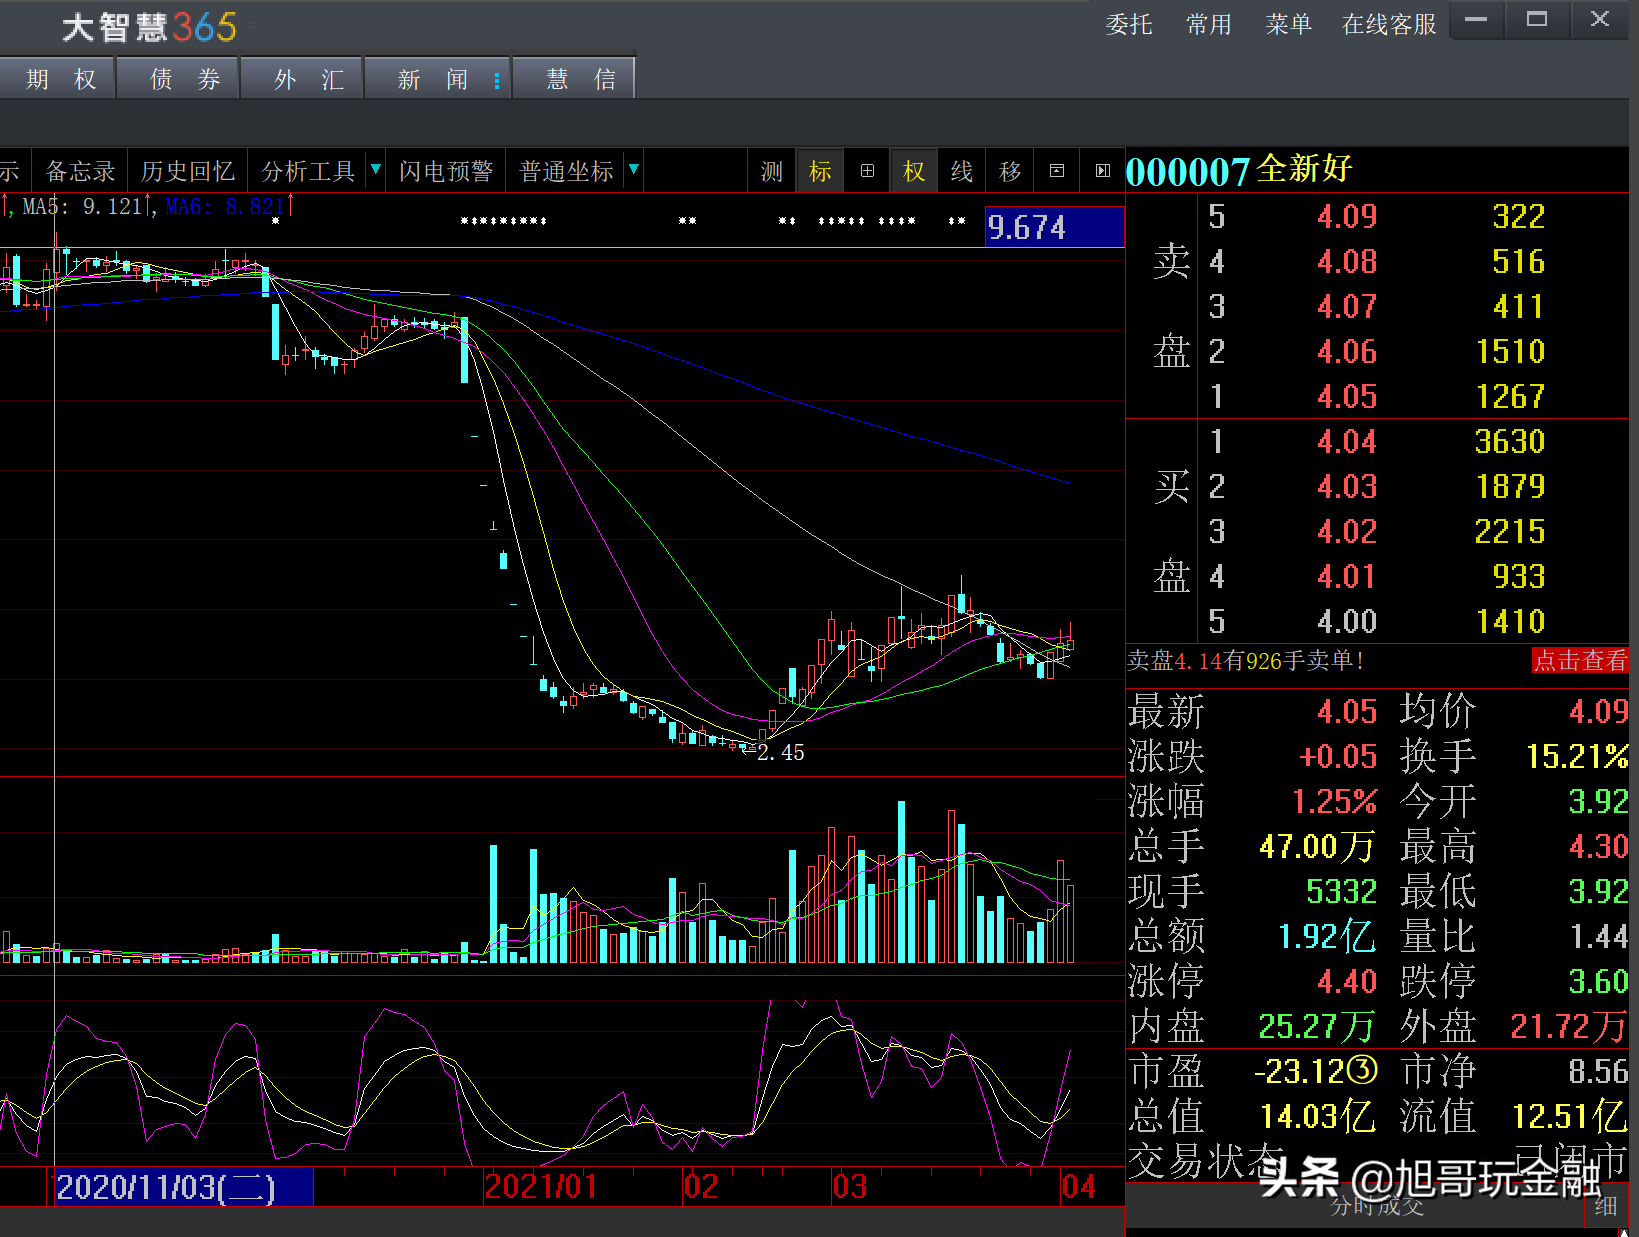Click sell level 3 price 4.07
This screenshot has width=1639, height=1237.
click(x=1347, y=307)
